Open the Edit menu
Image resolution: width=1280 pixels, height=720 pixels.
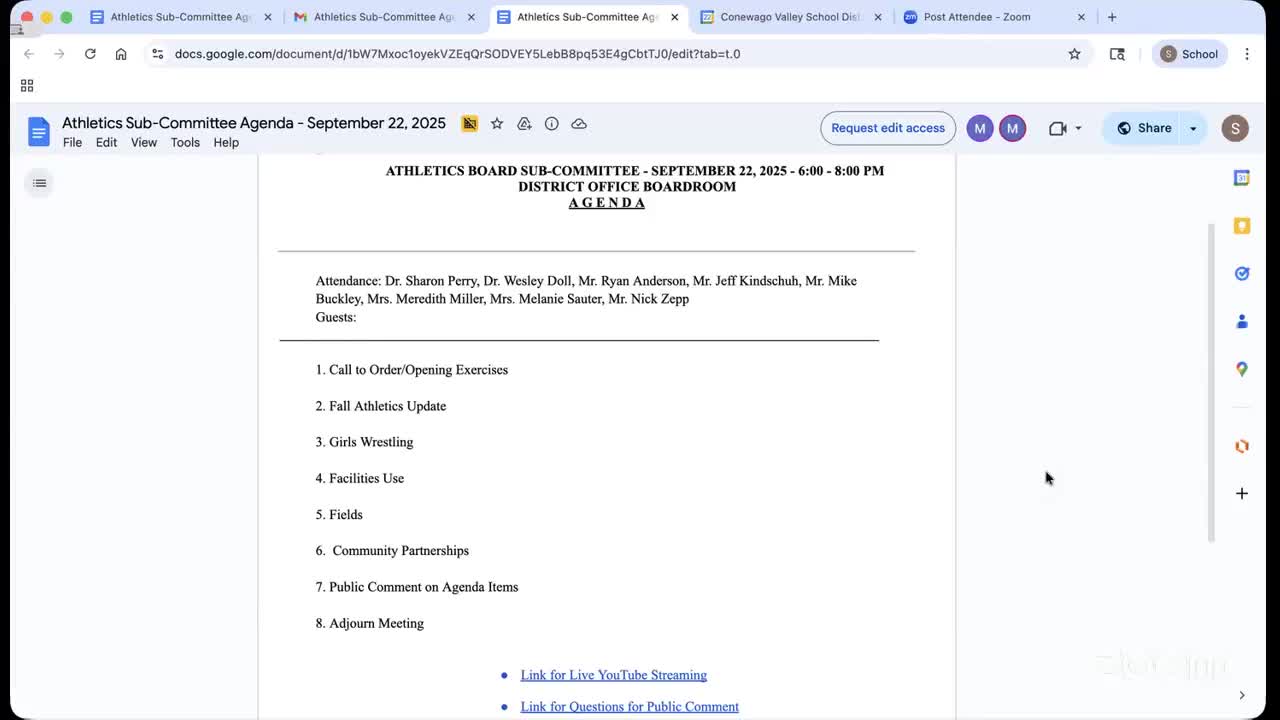pos(106,143)
